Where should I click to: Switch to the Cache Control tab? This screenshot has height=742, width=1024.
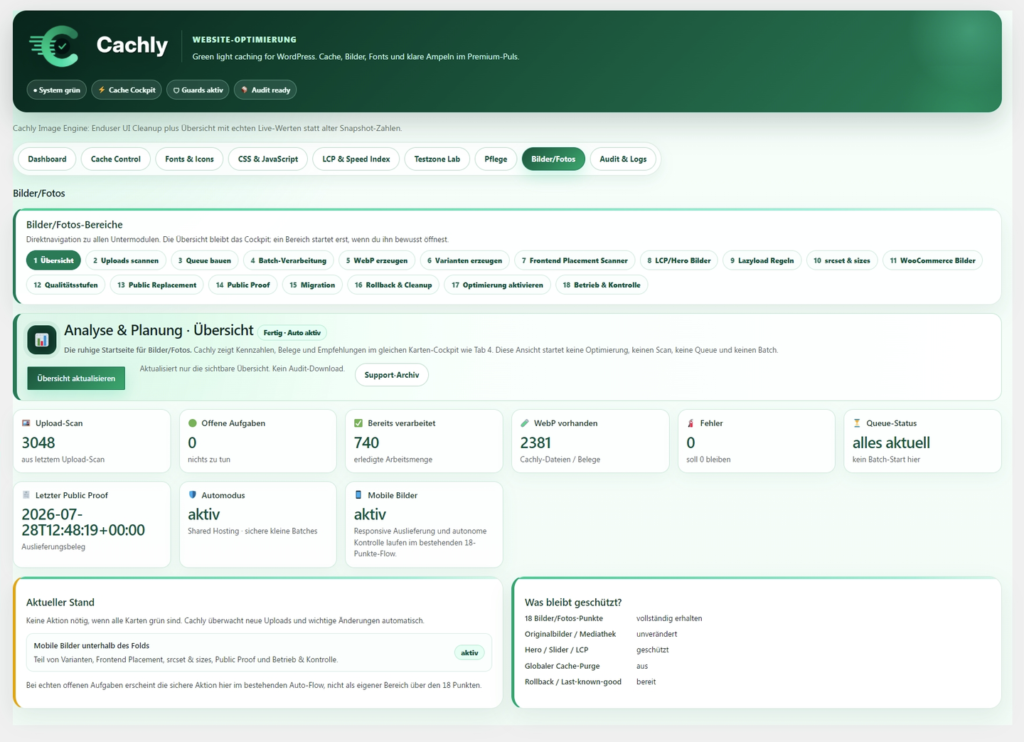tap(116, 159)
